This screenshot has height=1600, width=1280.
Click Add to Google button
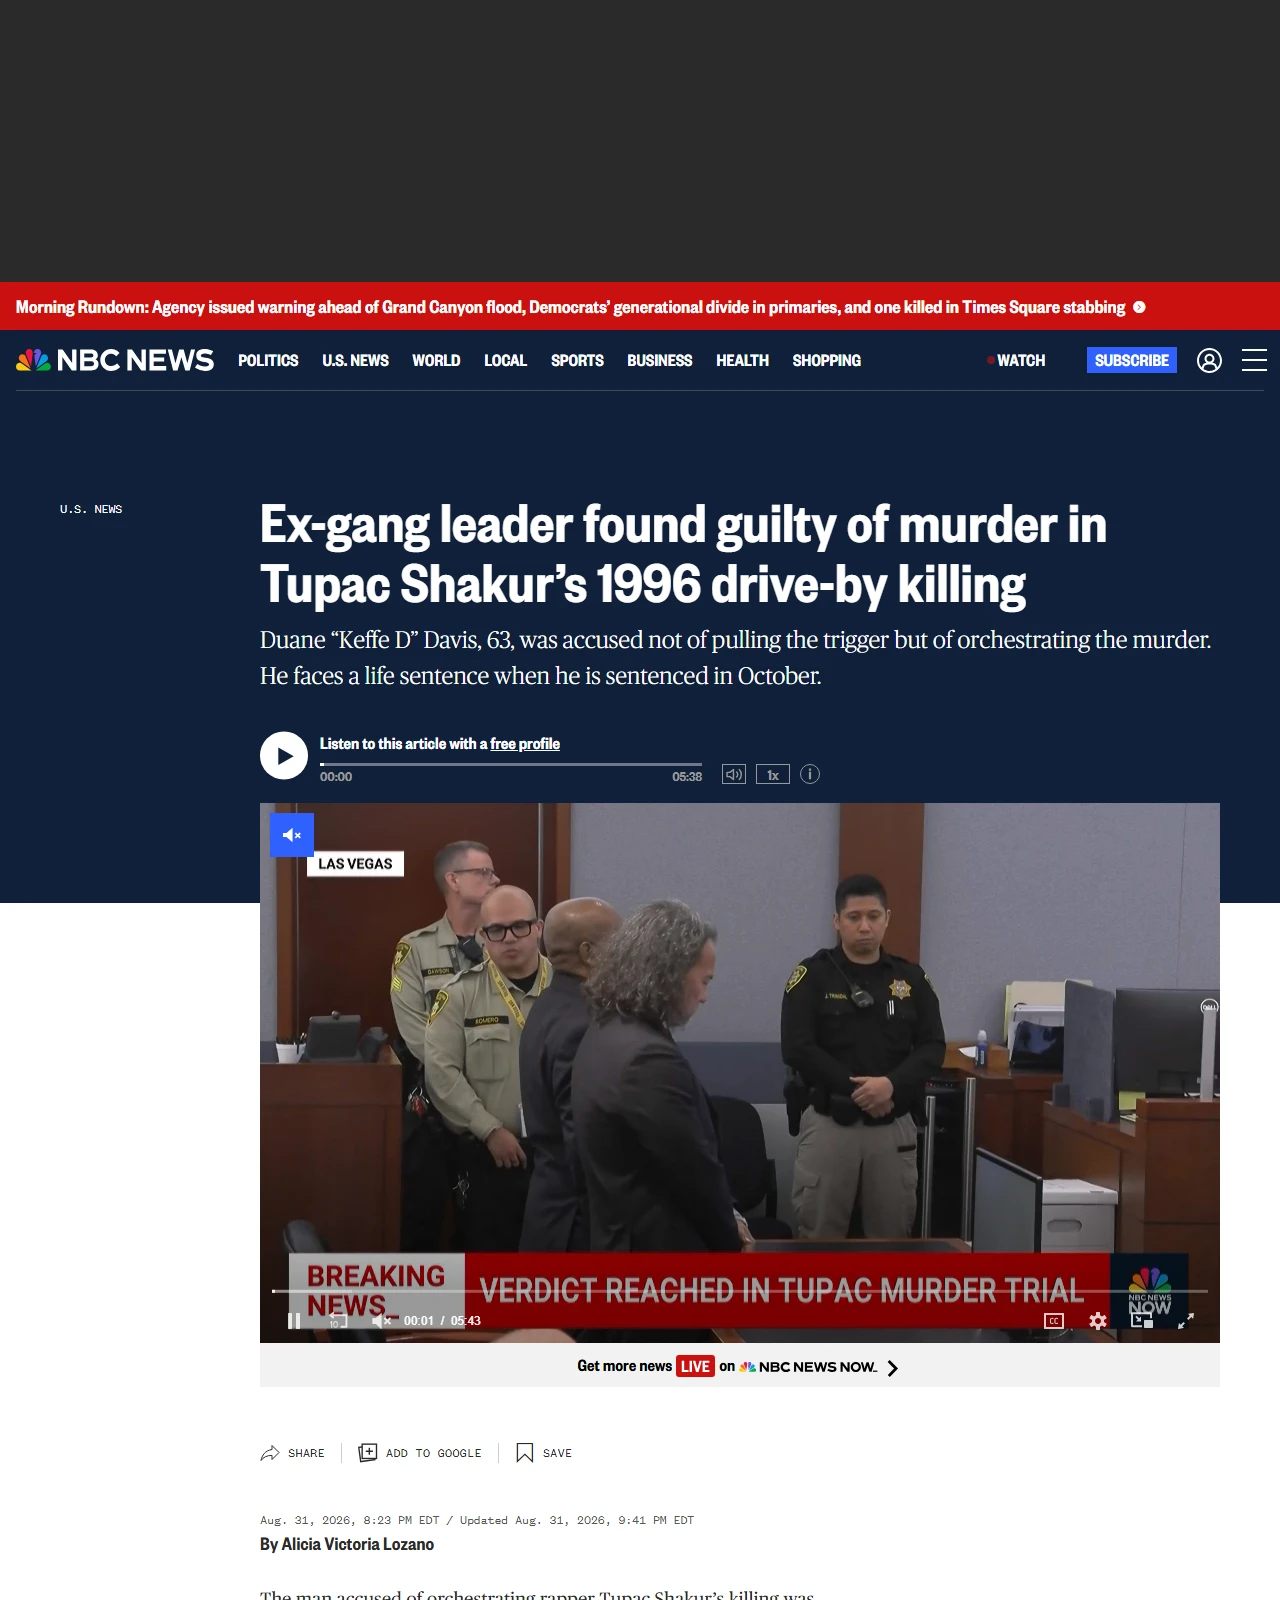pyautogui.click(x=420, y=1453)
